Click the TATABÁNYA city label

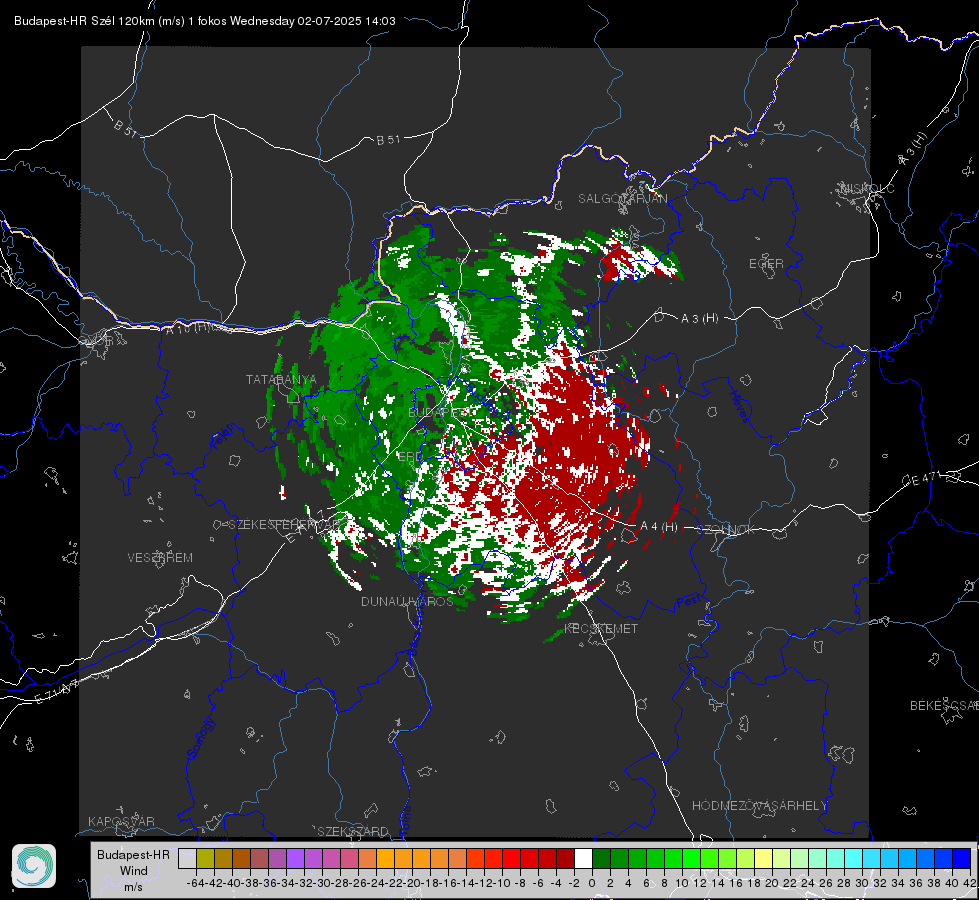(281, 380)
